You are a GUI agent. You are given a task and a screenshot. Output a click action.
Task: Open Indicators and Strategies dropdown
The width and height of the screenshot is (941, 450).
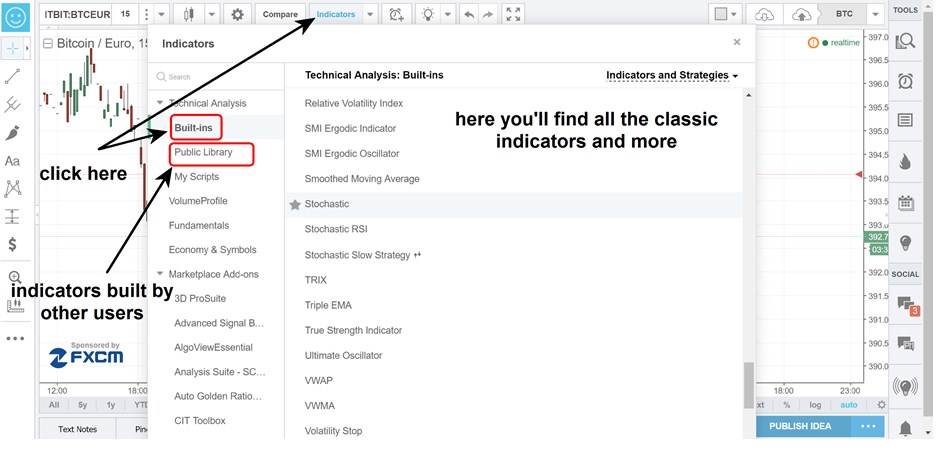coord(672,76)
